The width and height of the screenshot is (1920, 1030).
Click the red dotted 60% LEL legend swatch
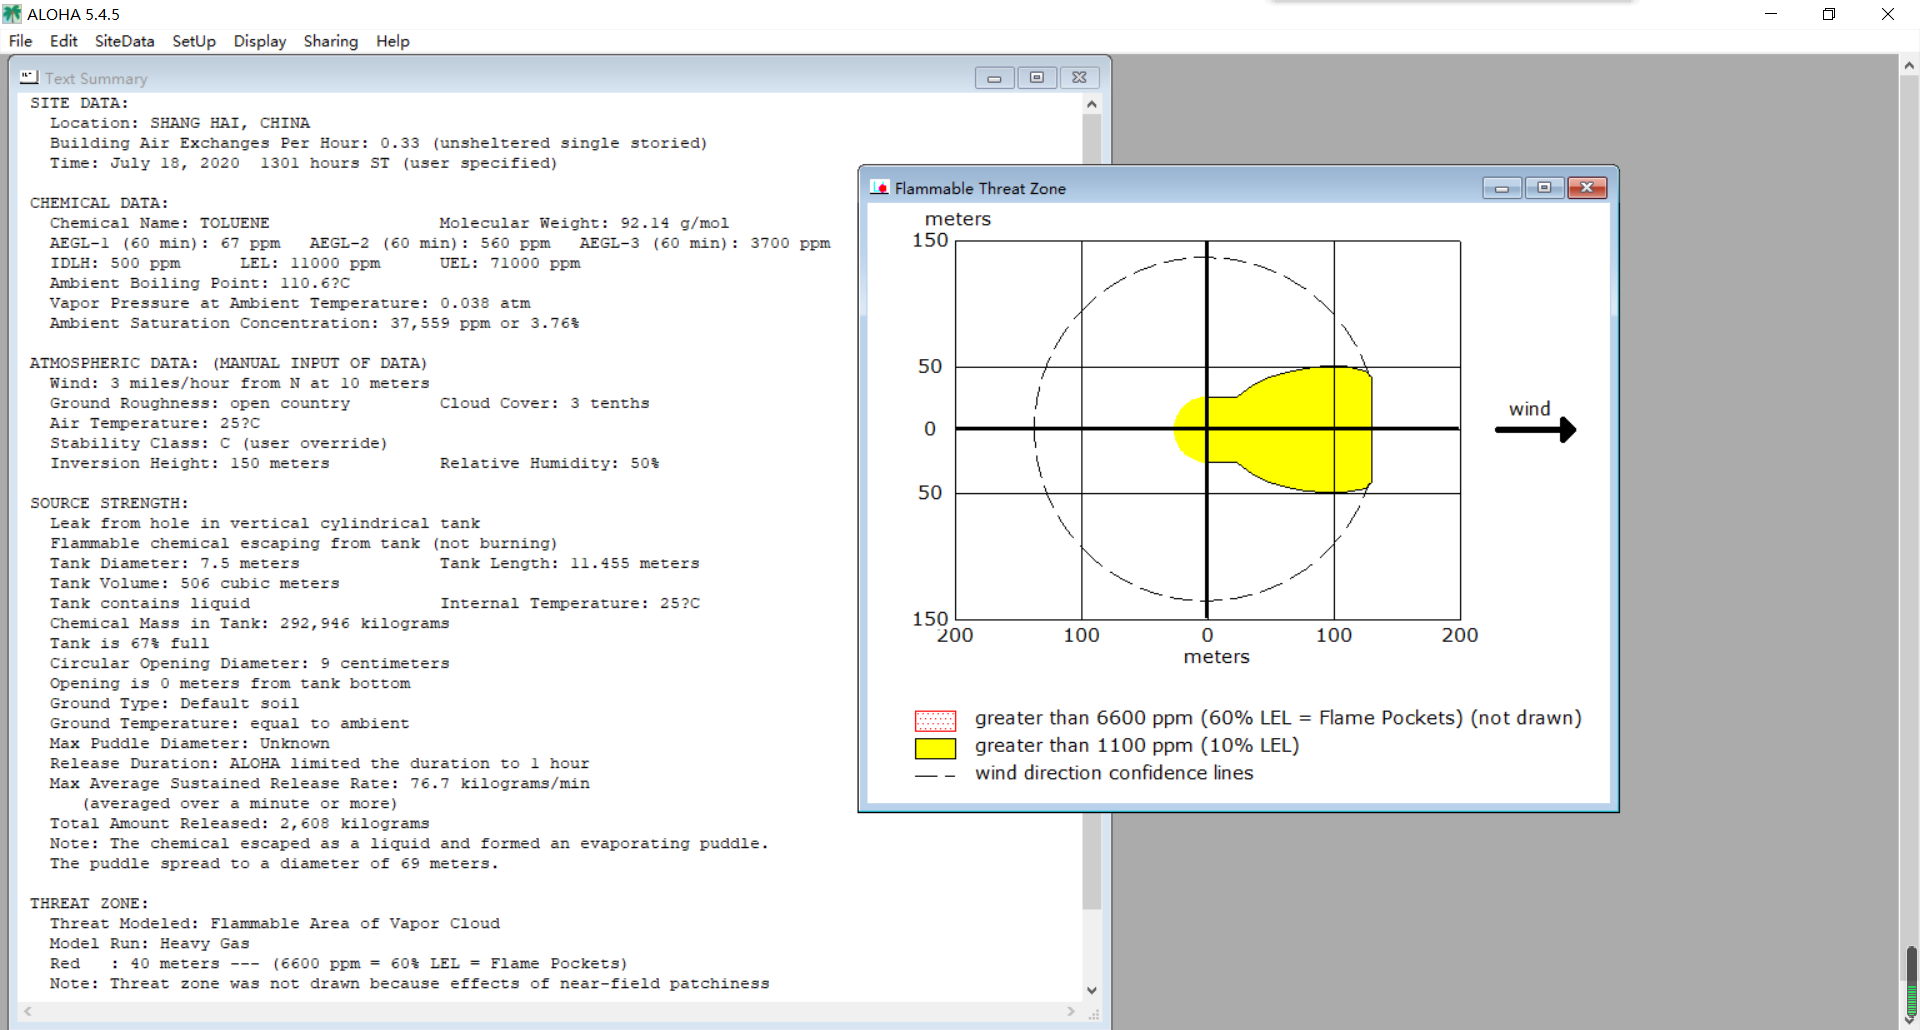(935, 720)
